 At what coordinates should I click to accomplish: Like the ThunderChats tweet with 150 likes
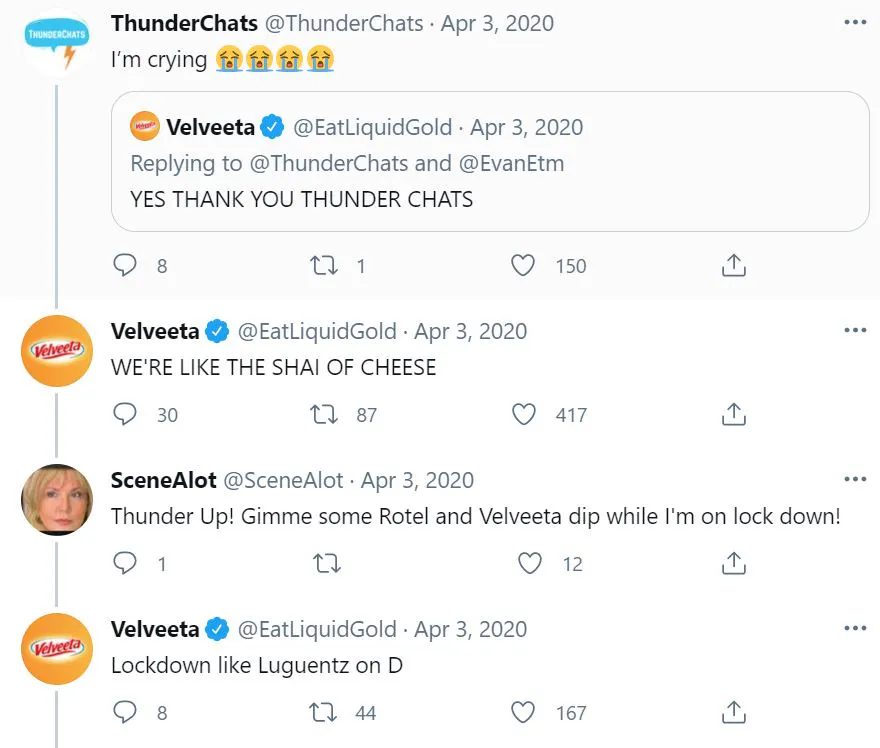523,265
